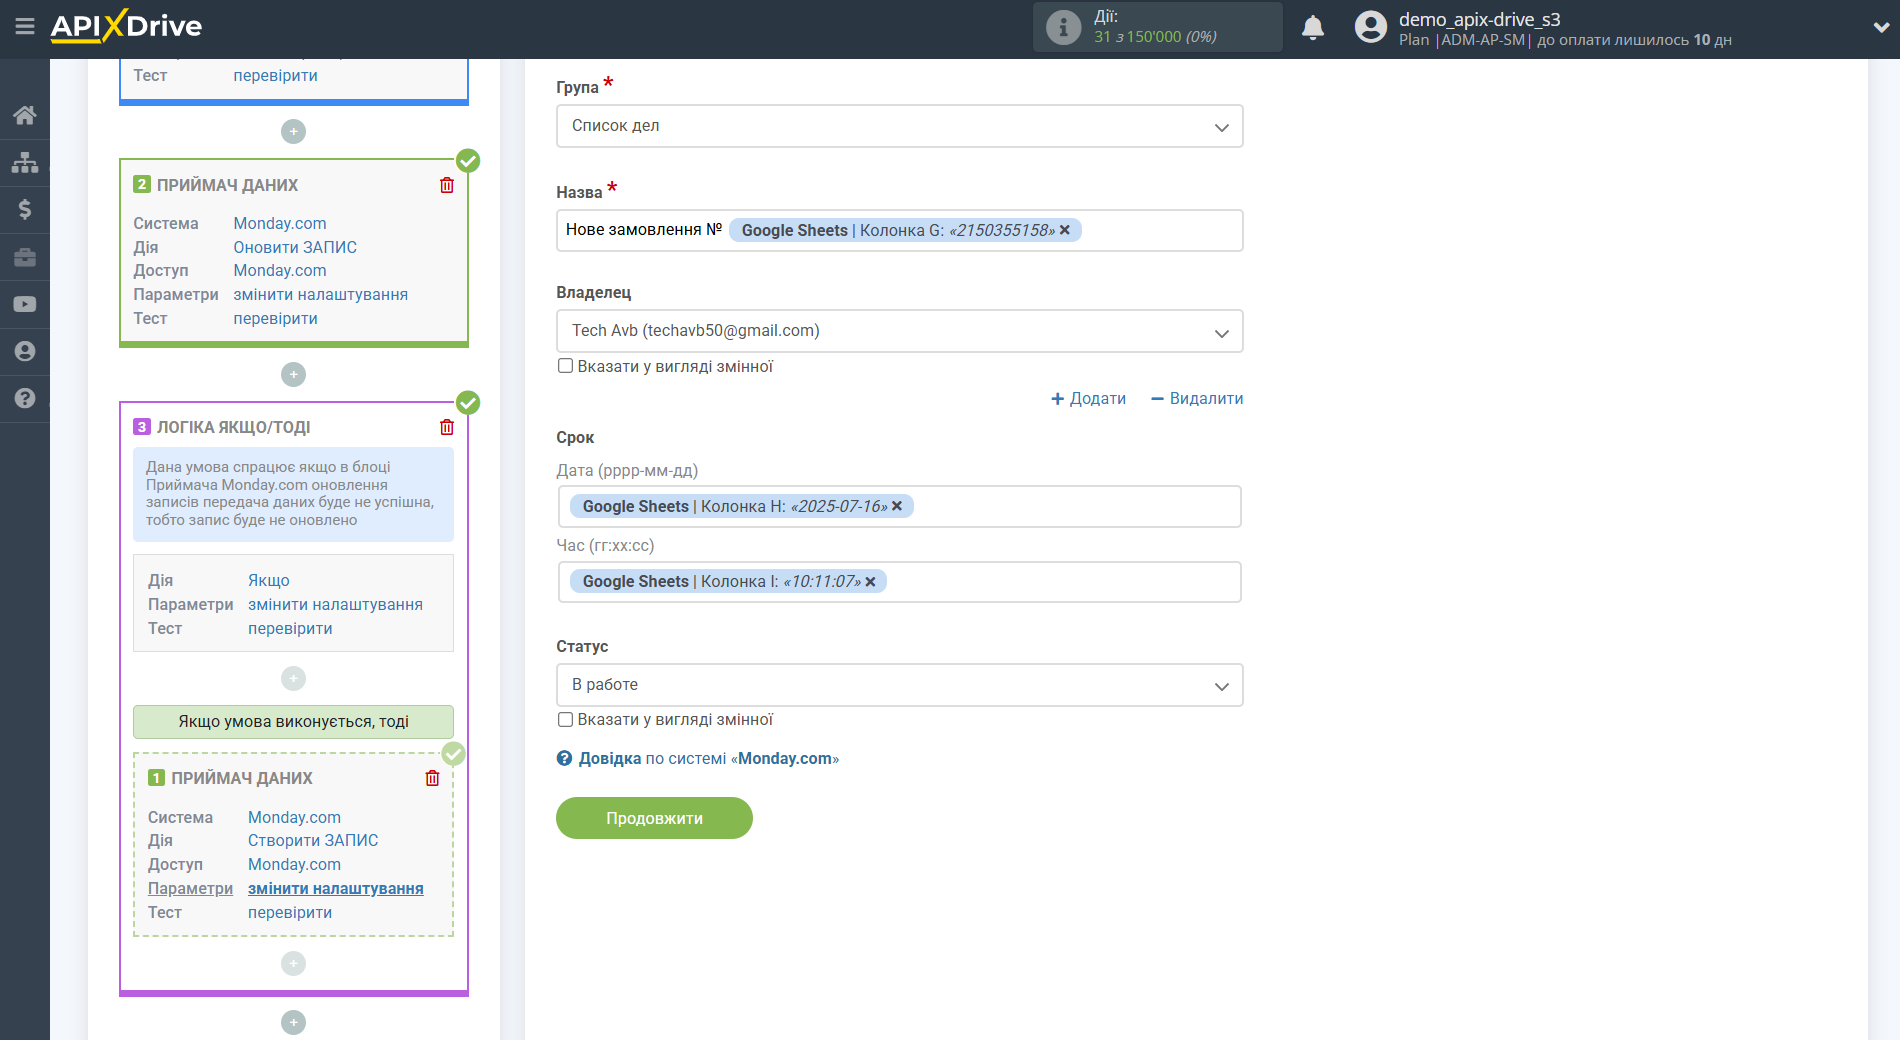Screen dimensions: 1900x1040
Task: Delete nested block 1 ПРИЙМАЧ ДАНИХ with trash icon
Action: pyautogui.click(x=432, y=778)
